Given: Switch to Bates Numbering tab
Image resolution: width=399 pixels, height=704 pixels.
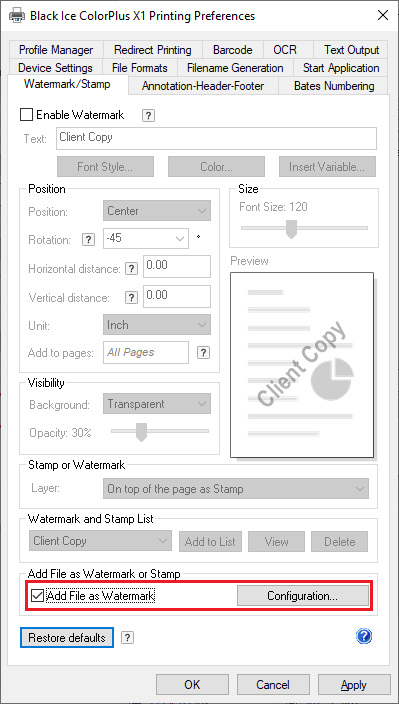Looking at the screenshot, I should coord(334,86).
